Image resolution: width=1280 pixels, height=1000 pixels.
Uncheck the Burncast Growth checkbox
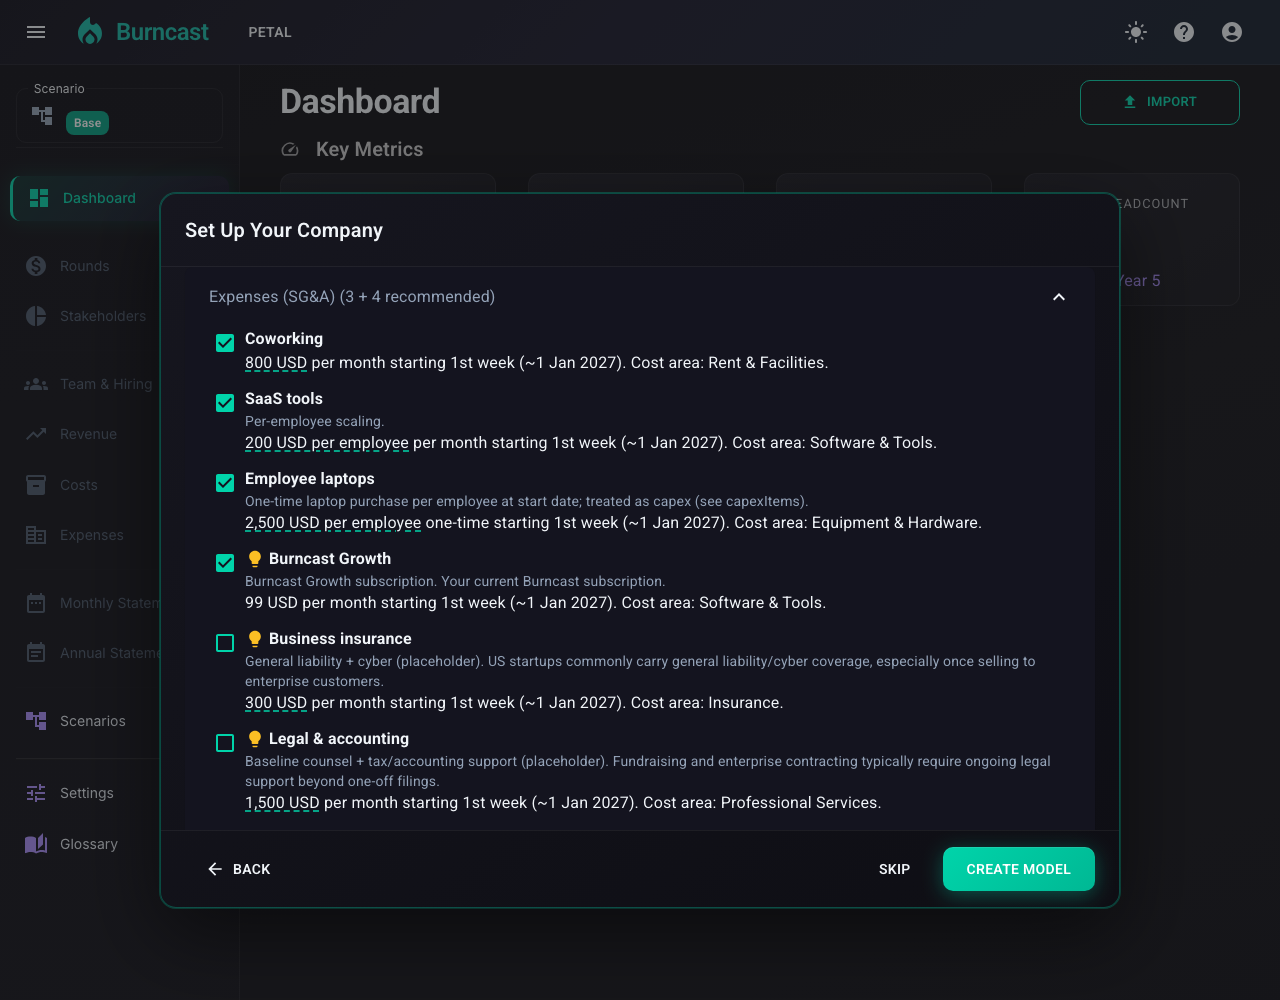point(225,563)
